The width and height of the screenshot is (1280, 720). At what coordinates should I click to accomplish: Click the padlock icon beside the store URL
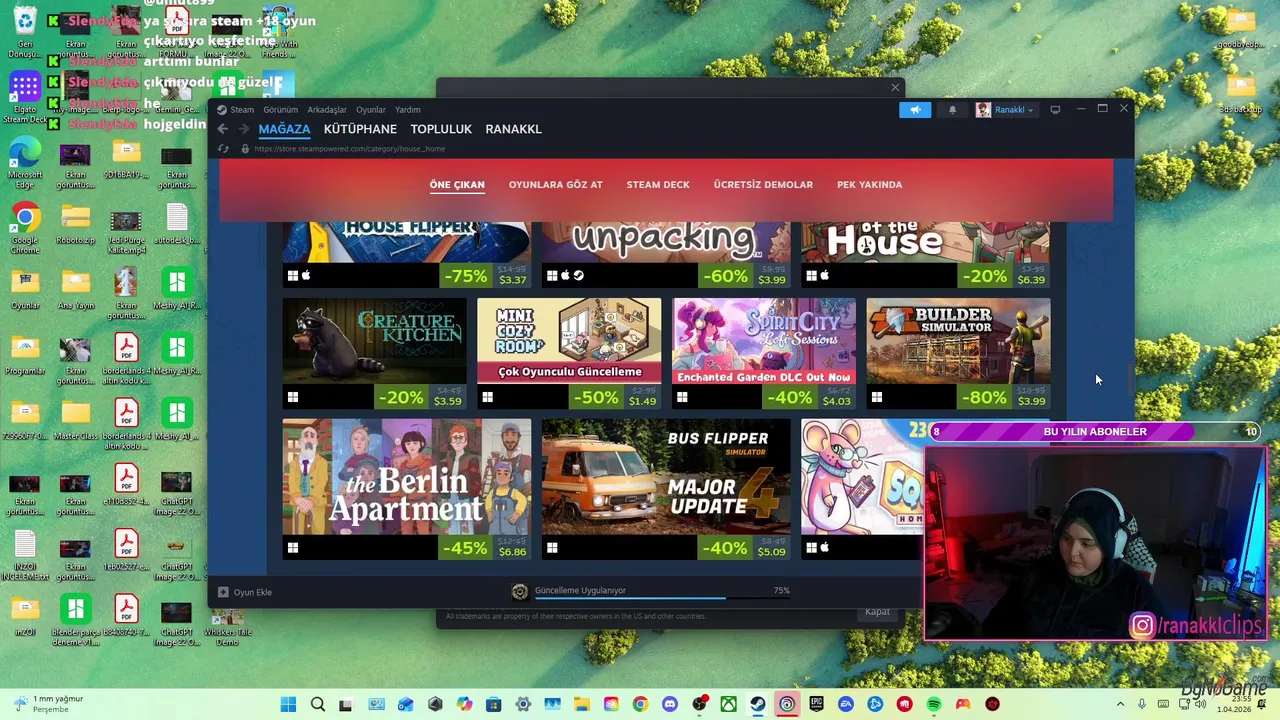point(245,149)
